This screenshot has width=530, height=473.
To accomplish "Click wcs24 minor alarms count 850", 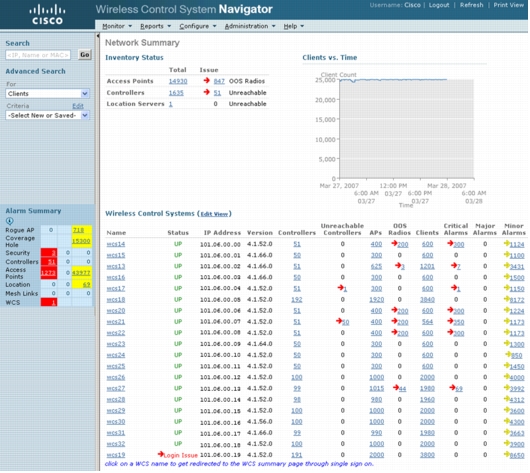I will pyautogui.click(x=517, y=356).
